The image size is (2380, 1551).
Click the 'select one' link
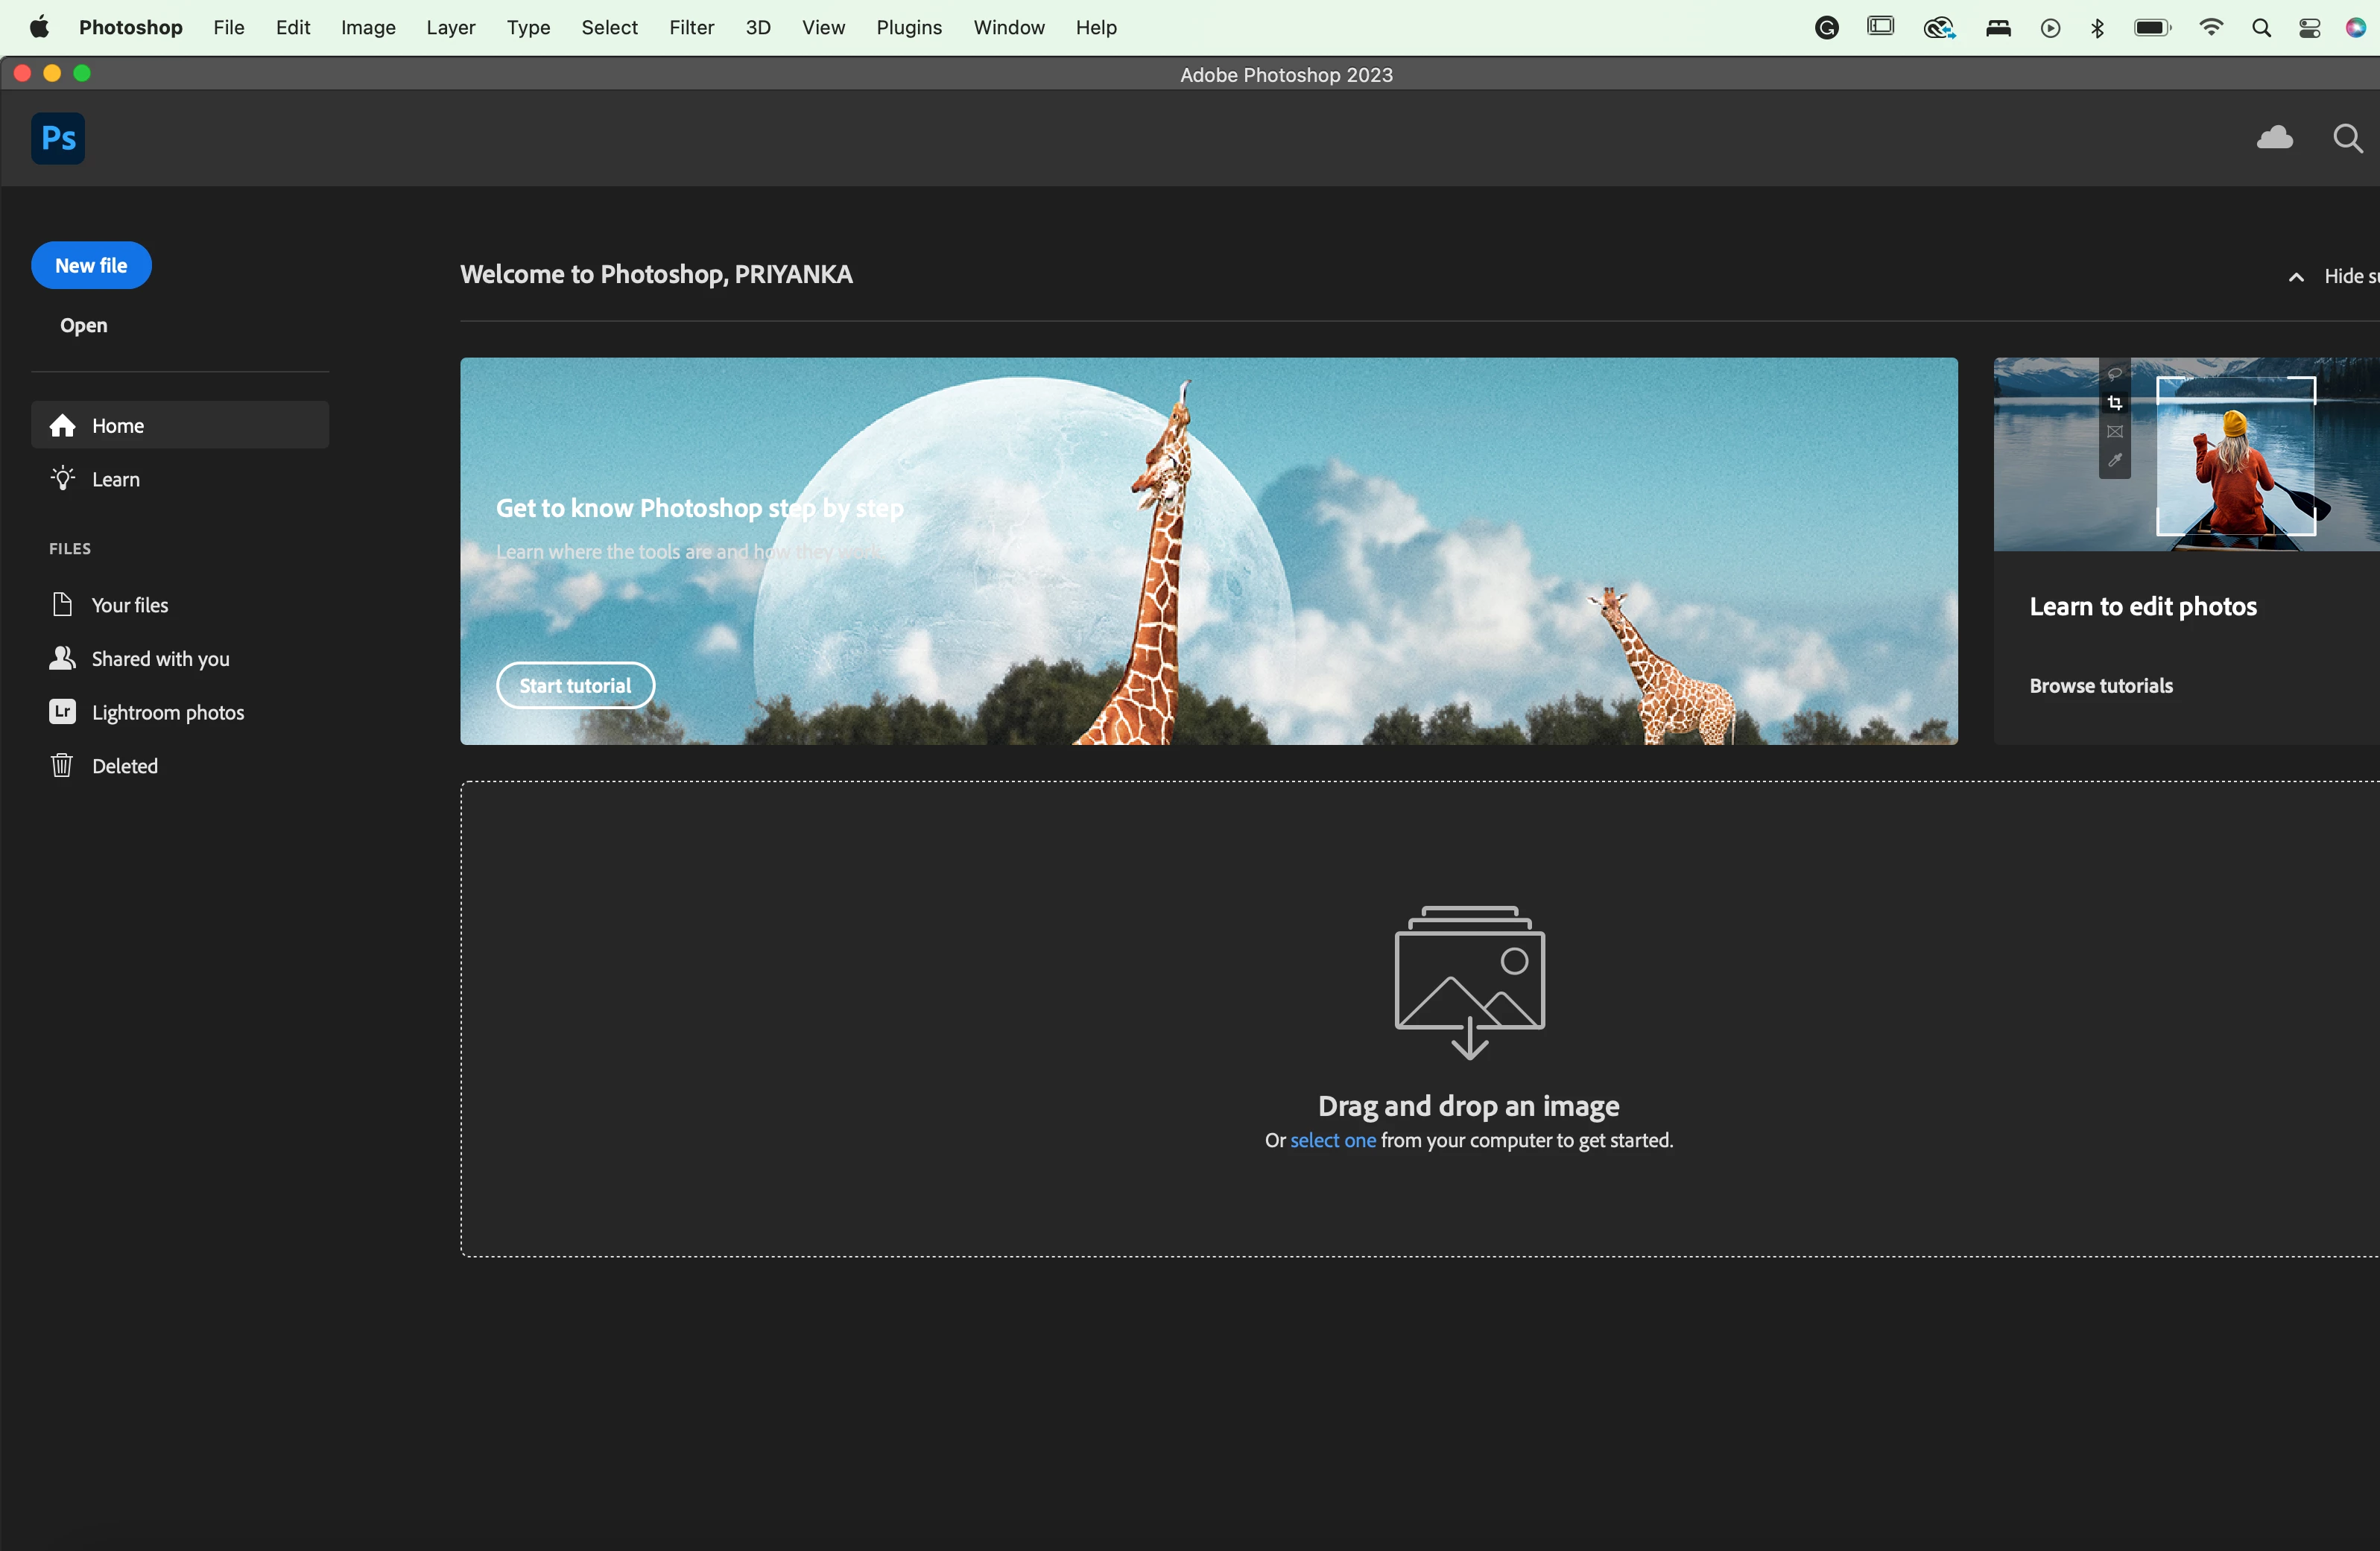1332,1140
